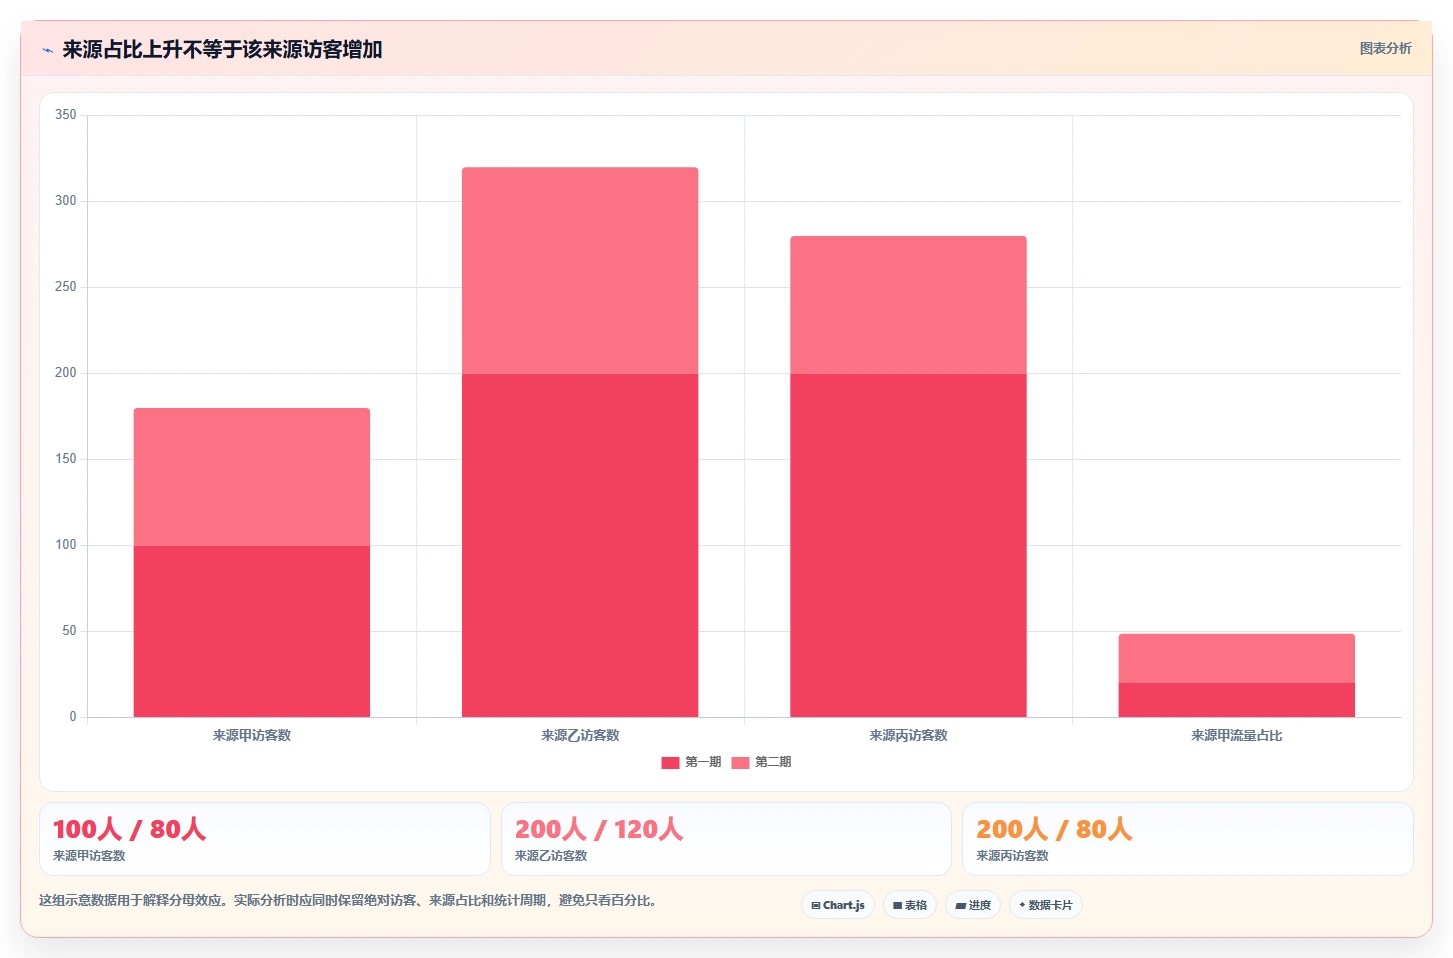Viewport: 1453px width, 958px height.
Task: Click the 来源甲流量占比 x-axis label
Action: pos(1237,735)
